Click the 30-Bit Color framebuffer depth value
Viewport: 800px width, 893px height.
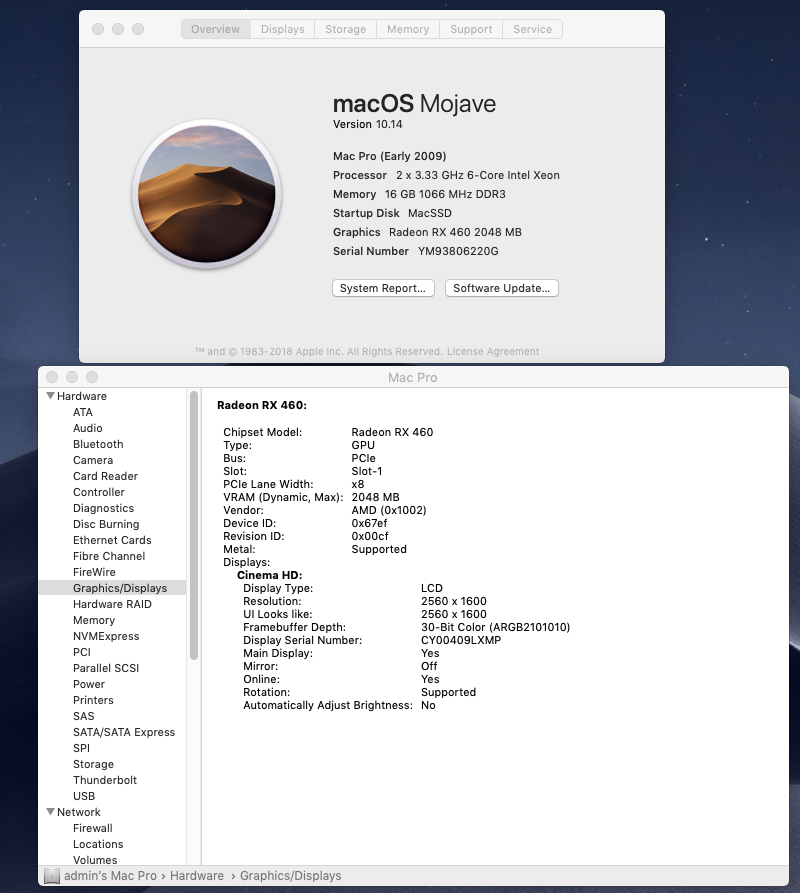click(x=495, y=627)
